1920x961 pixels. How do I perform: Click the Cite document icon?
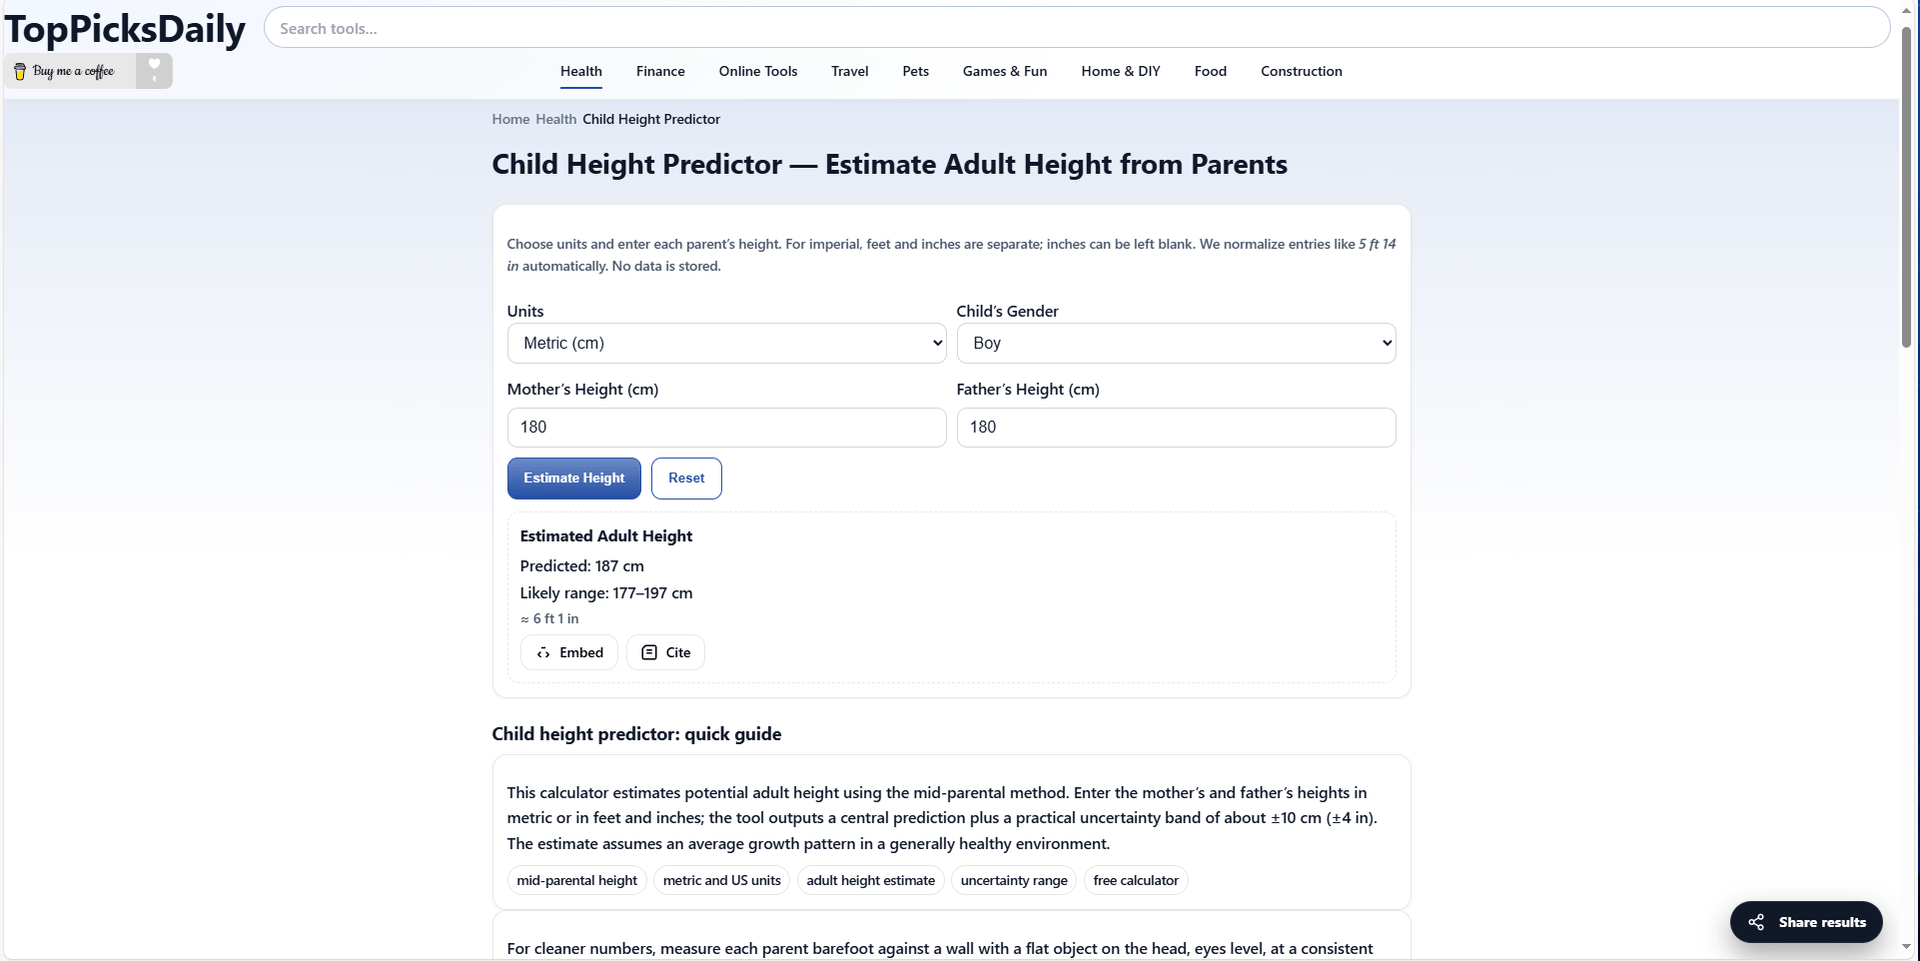(x=649, y=653)
